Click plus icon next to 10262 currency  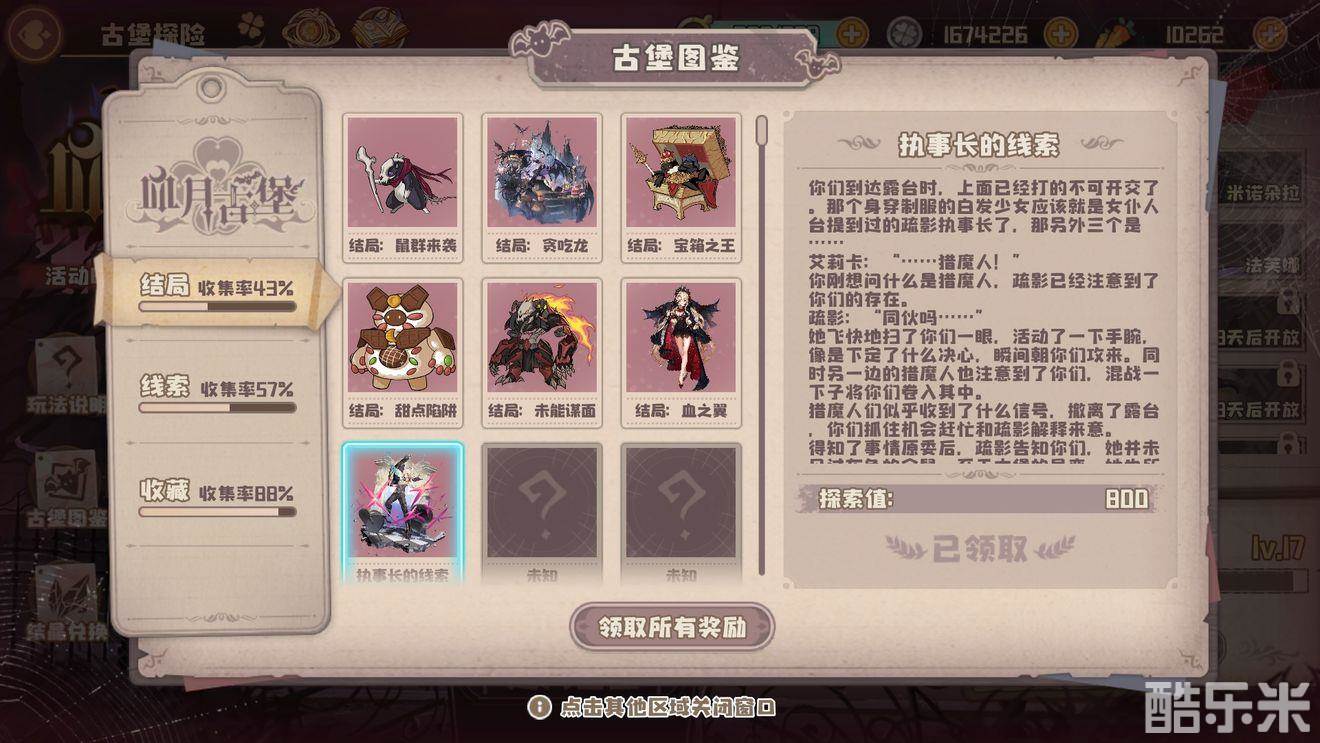click(1270, 34)
